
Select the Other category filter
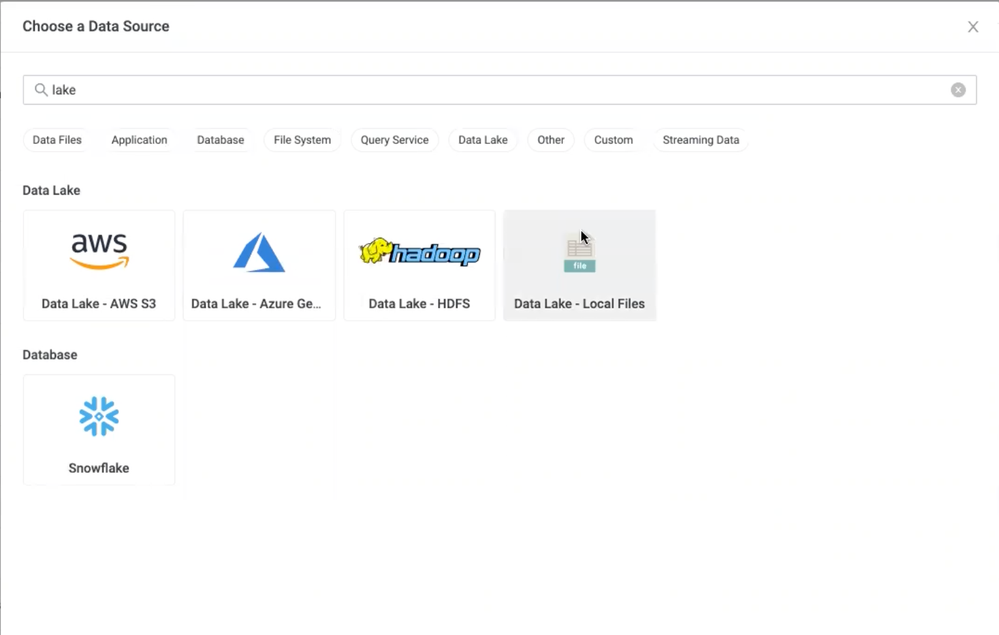click(550, 140)
